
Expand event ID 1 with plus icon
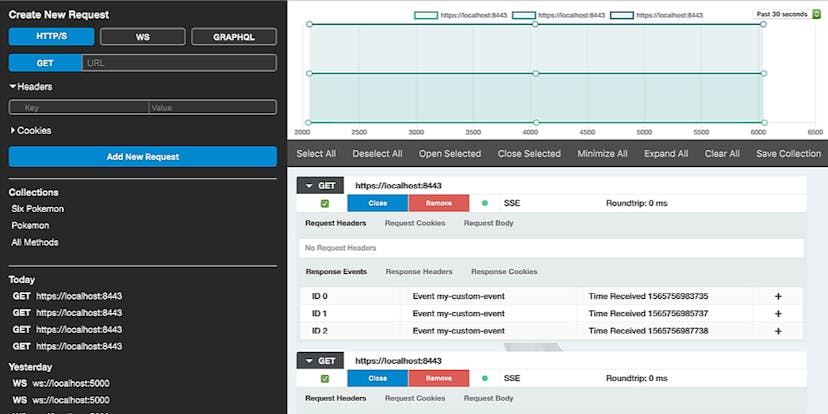tap(778, 314)
